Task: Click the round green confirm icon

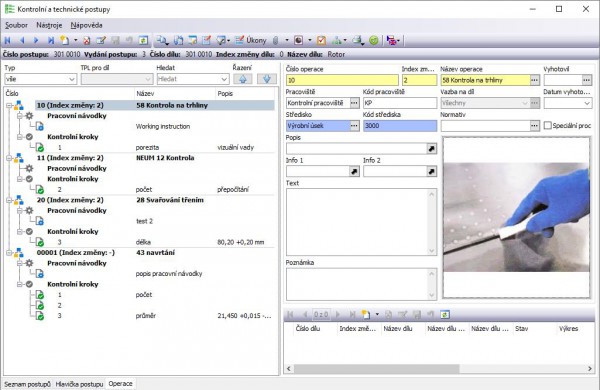Action: click(x=374, y=40)
